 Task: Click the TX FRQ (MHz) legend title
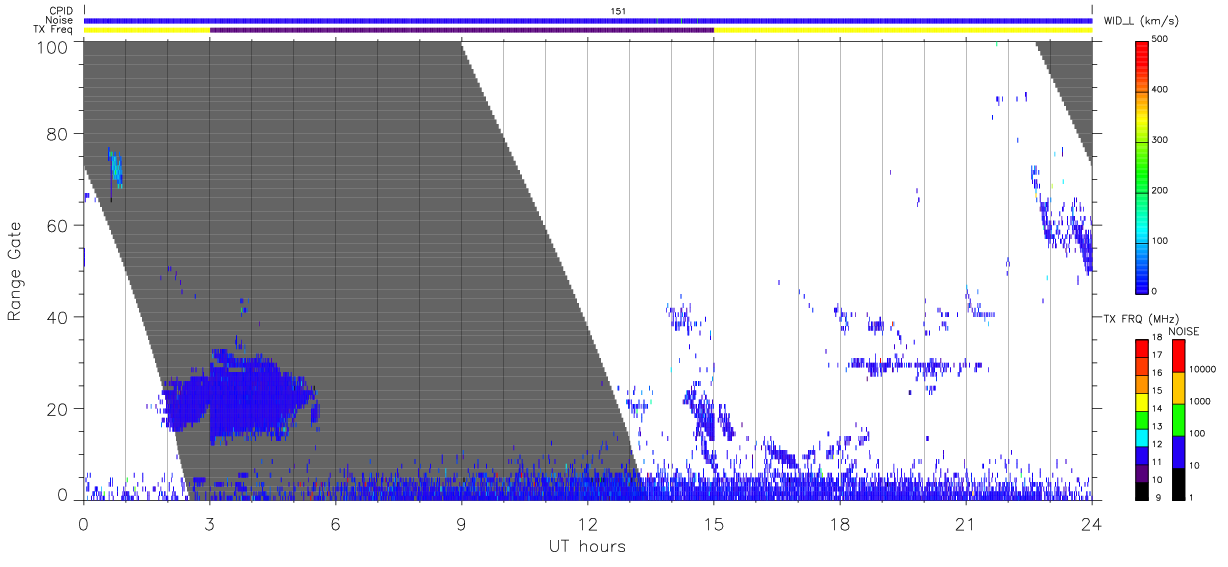[x=1139, y=319]
